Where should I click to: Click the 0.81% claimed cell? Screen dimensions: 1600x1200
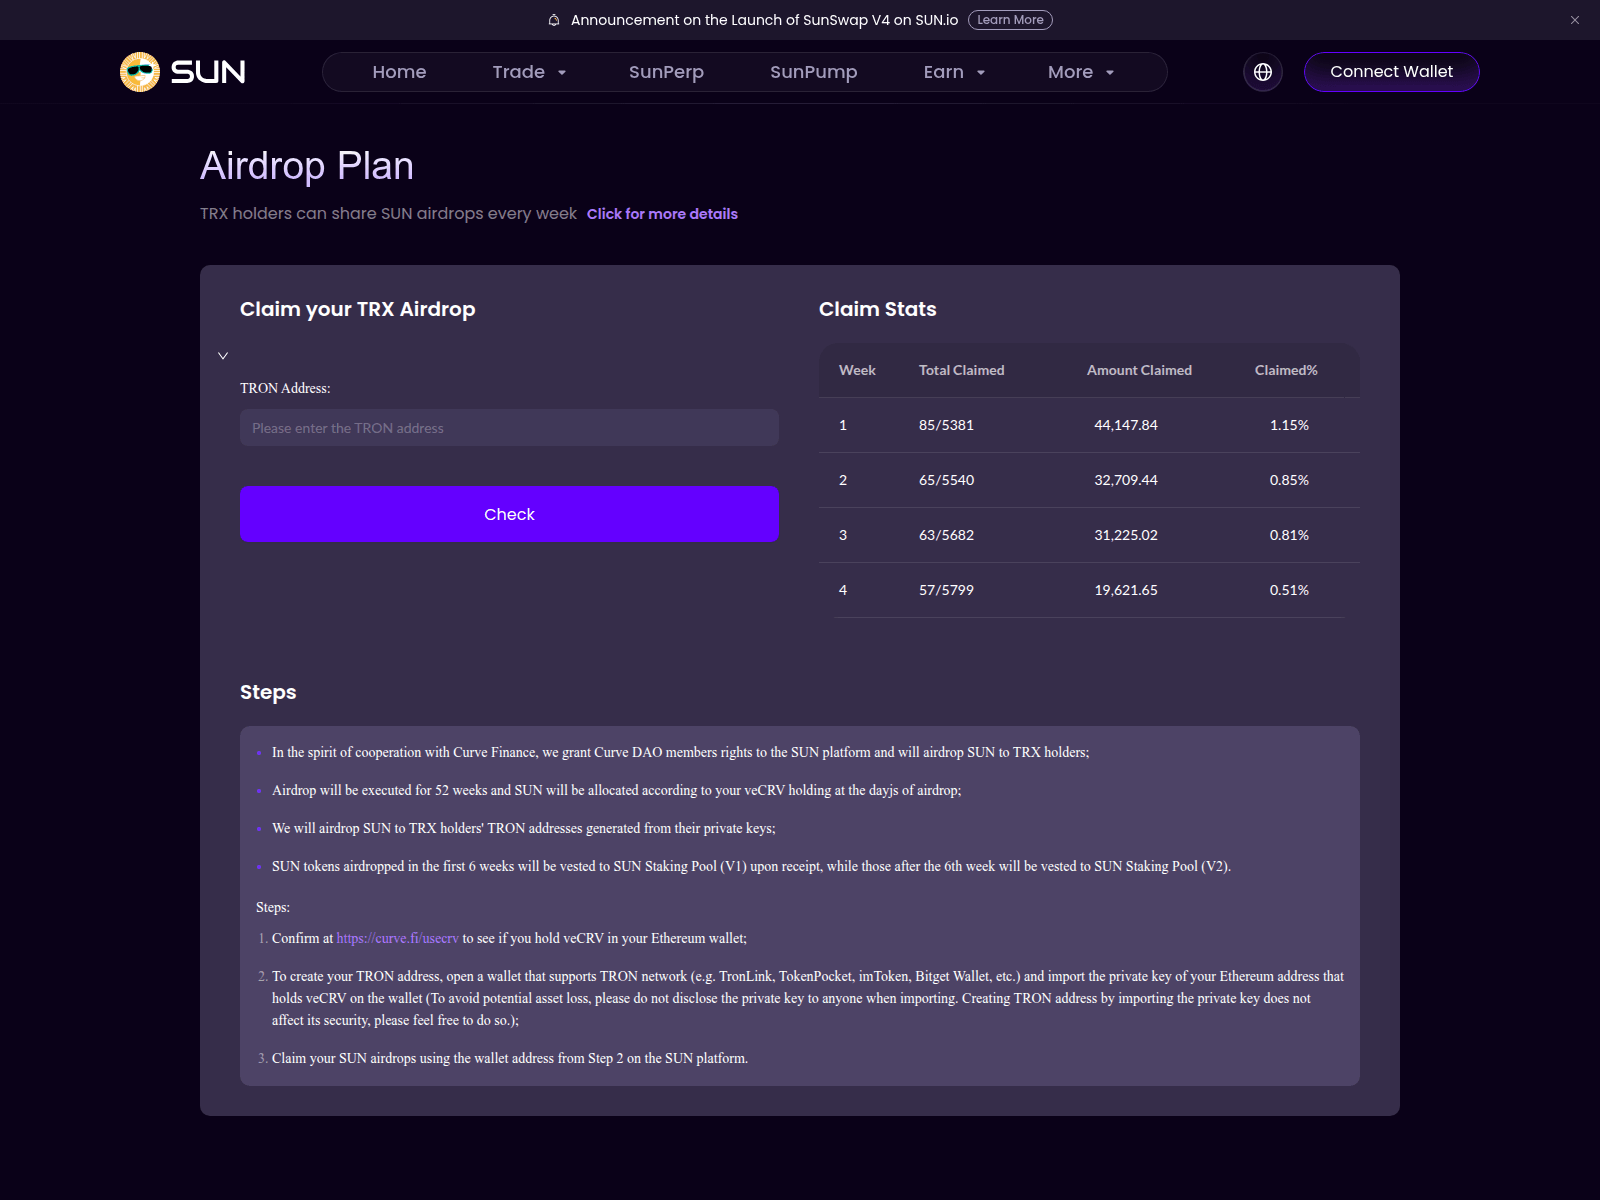(x=1289, y=535)
